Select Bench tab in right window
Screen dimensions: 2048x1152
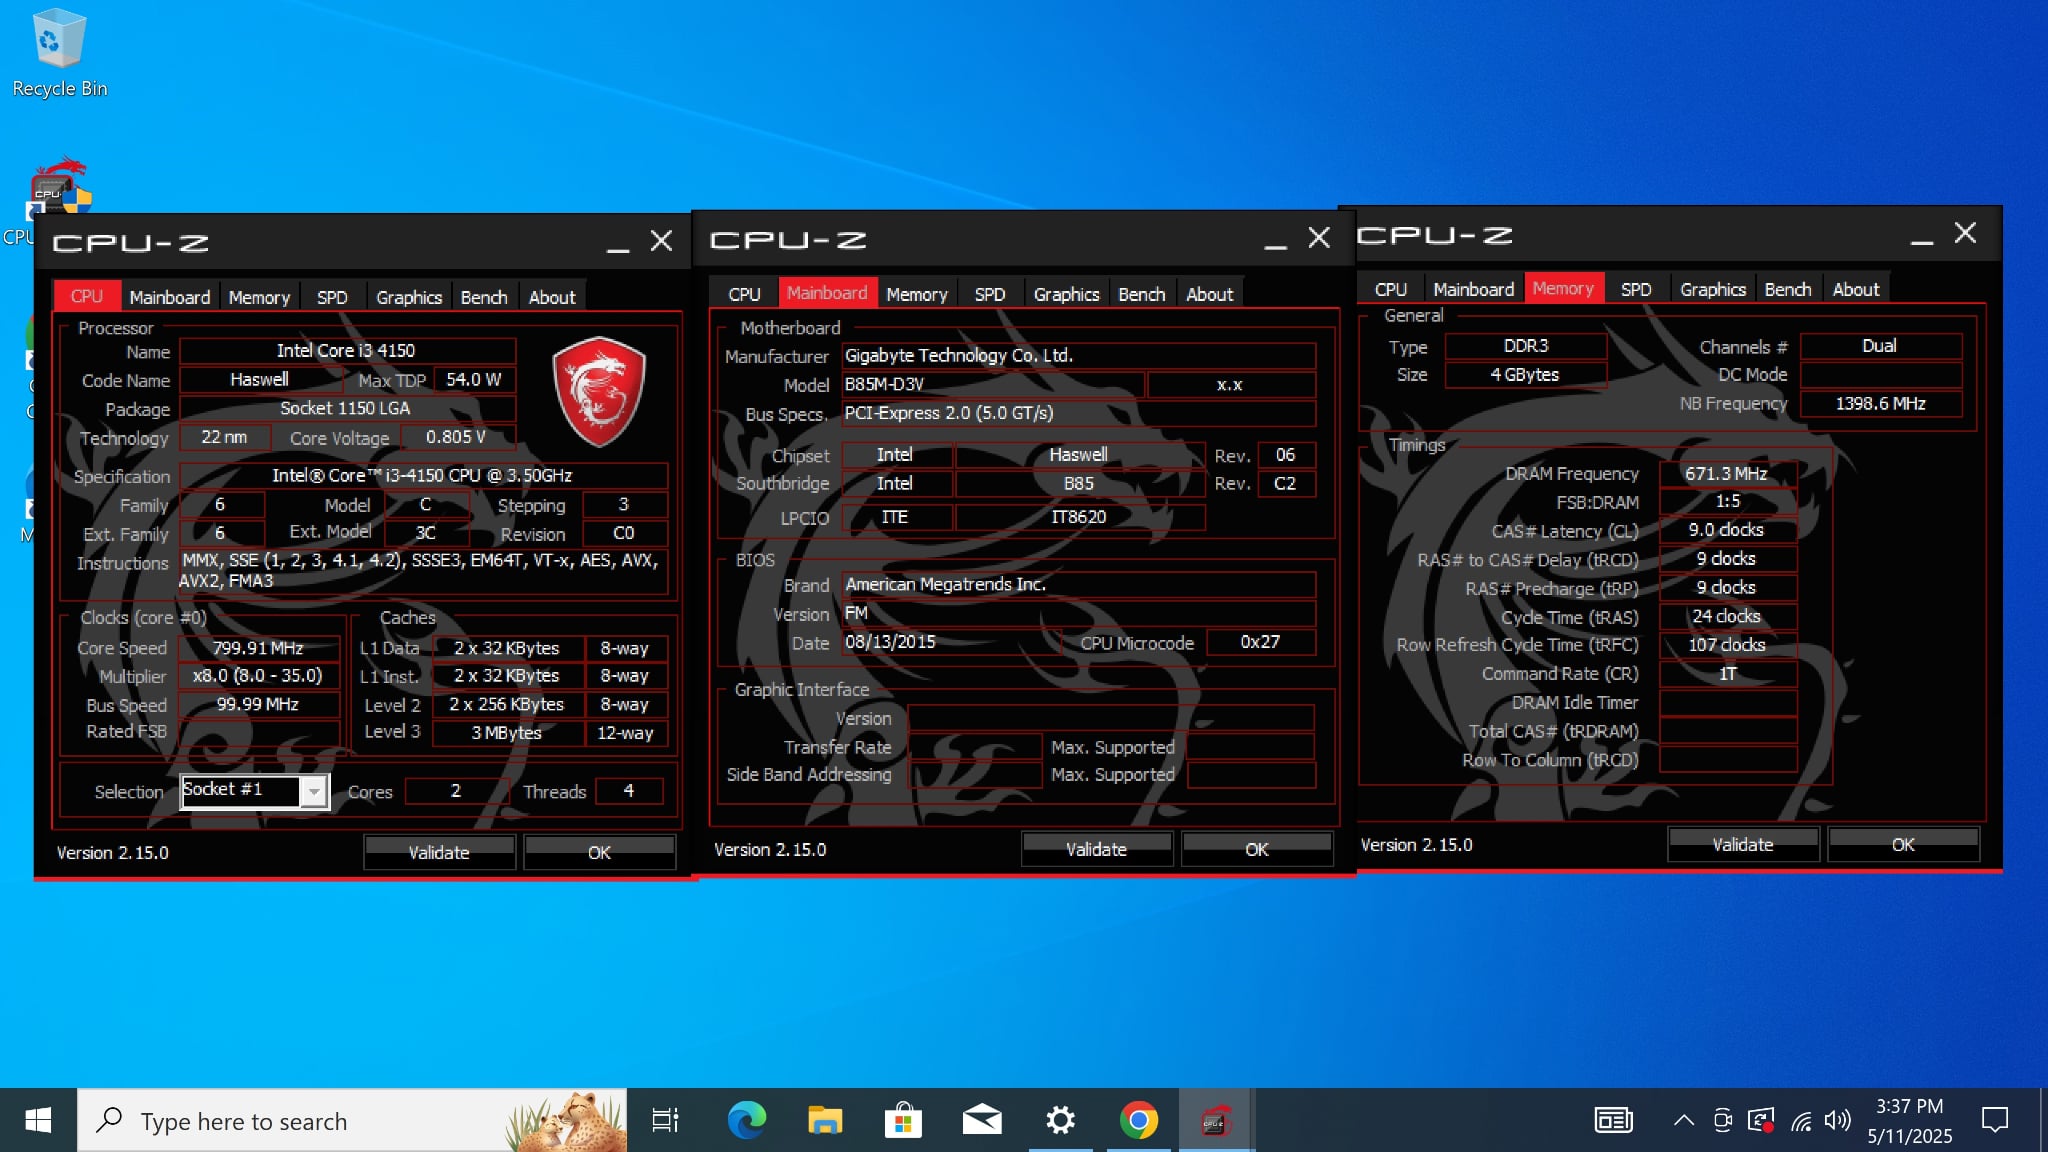point(1788,289)
